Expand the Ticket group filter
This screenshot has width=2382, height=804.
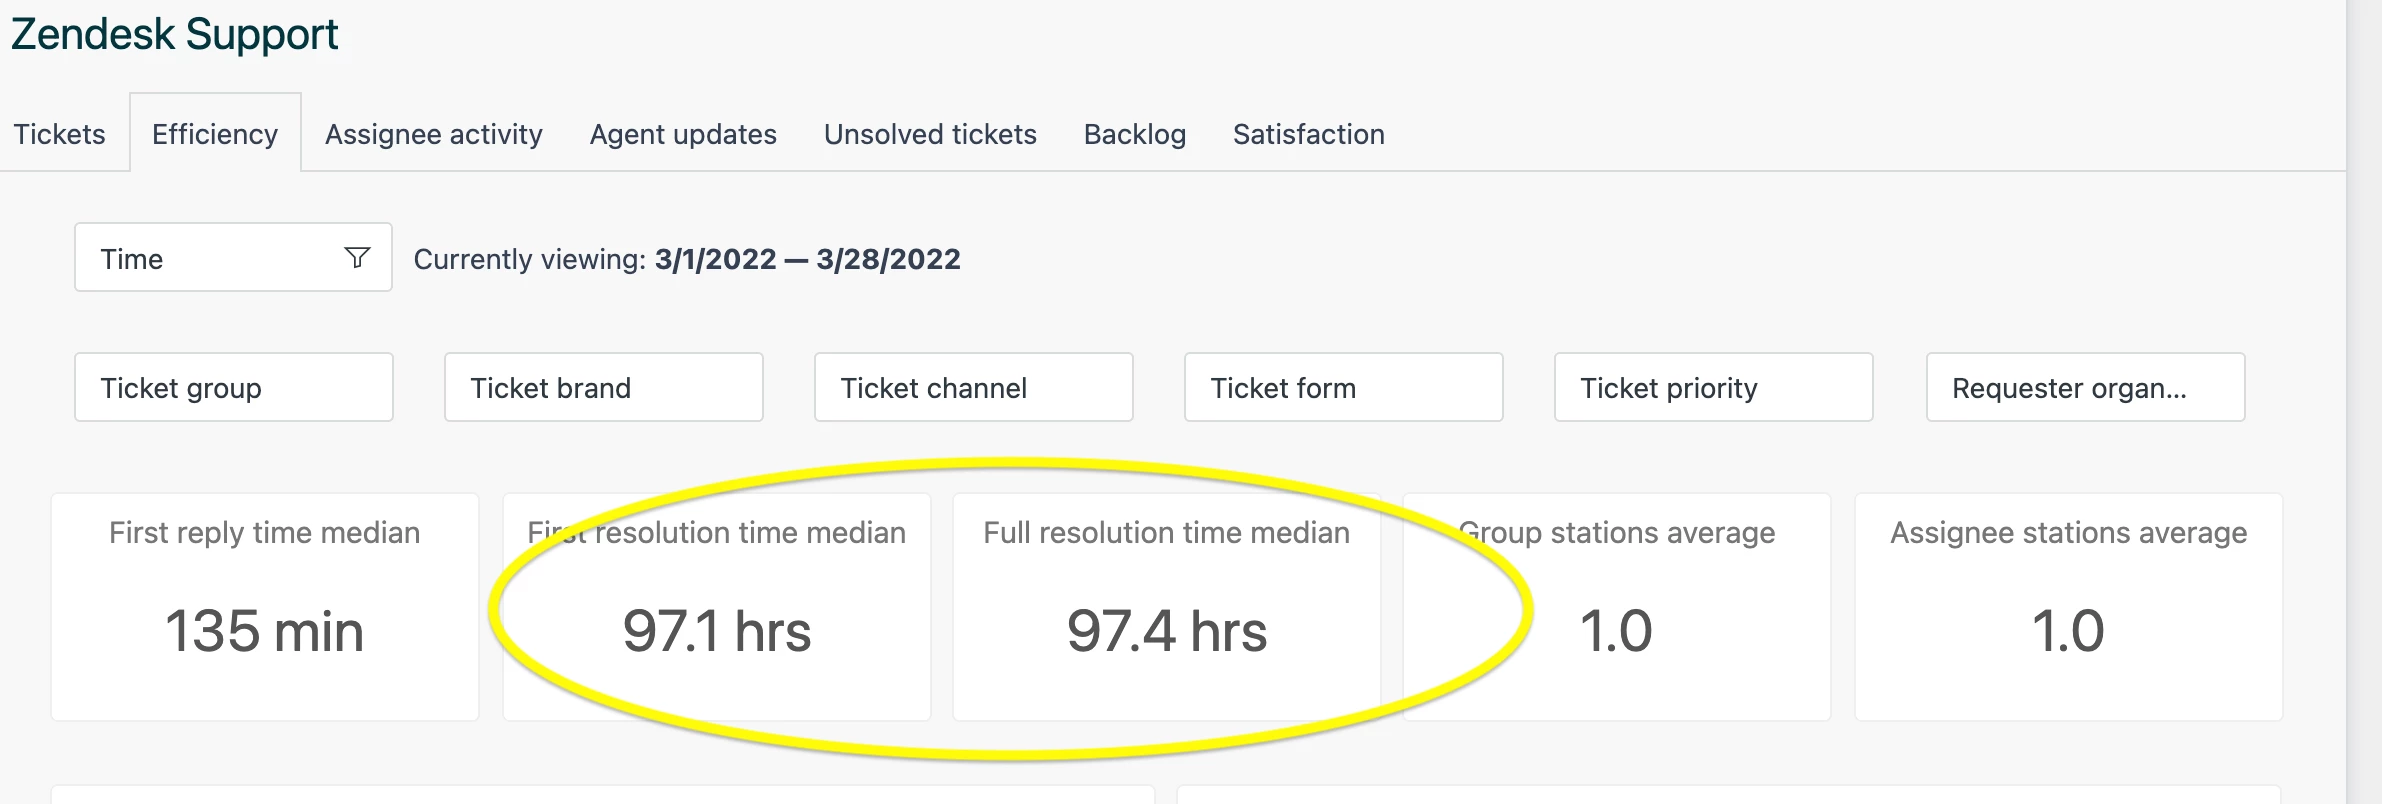coord(233,387)
